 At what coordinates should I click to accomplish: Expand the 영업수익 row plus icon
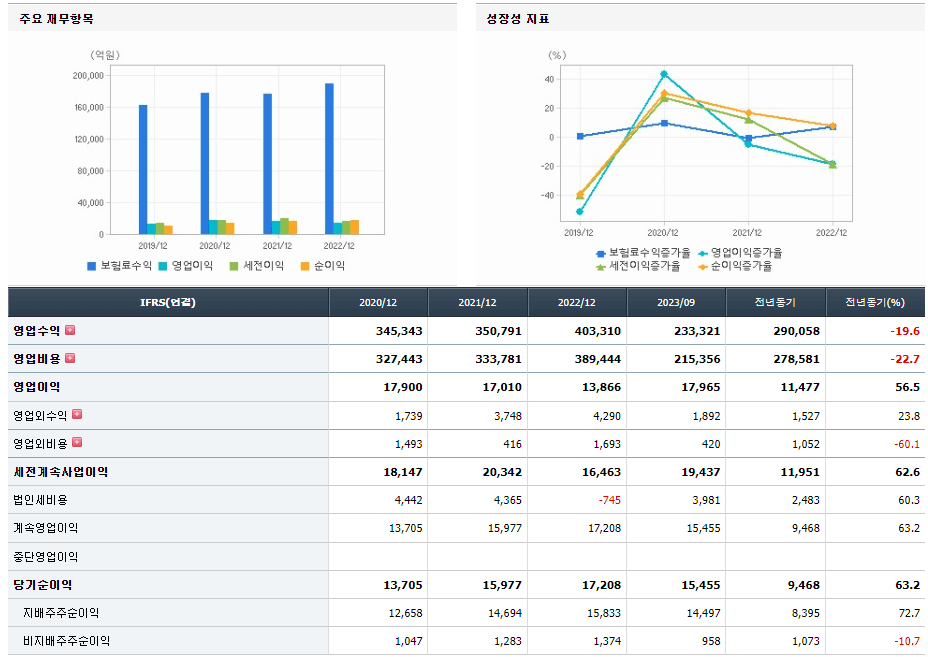click(70, 330)
